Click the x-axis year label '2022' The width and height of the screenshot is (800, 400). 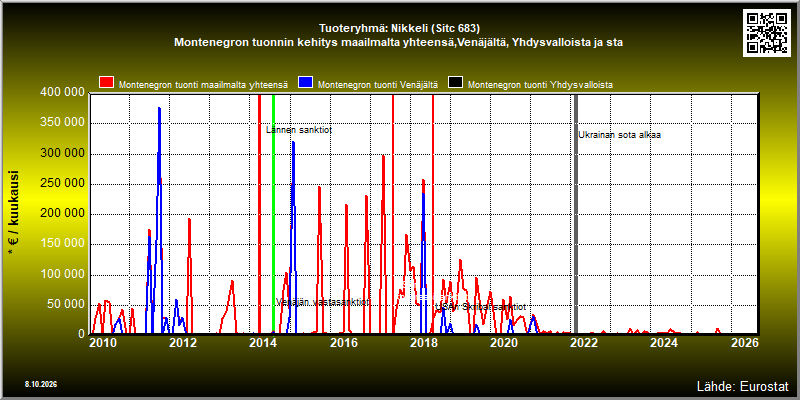(584, 343)
